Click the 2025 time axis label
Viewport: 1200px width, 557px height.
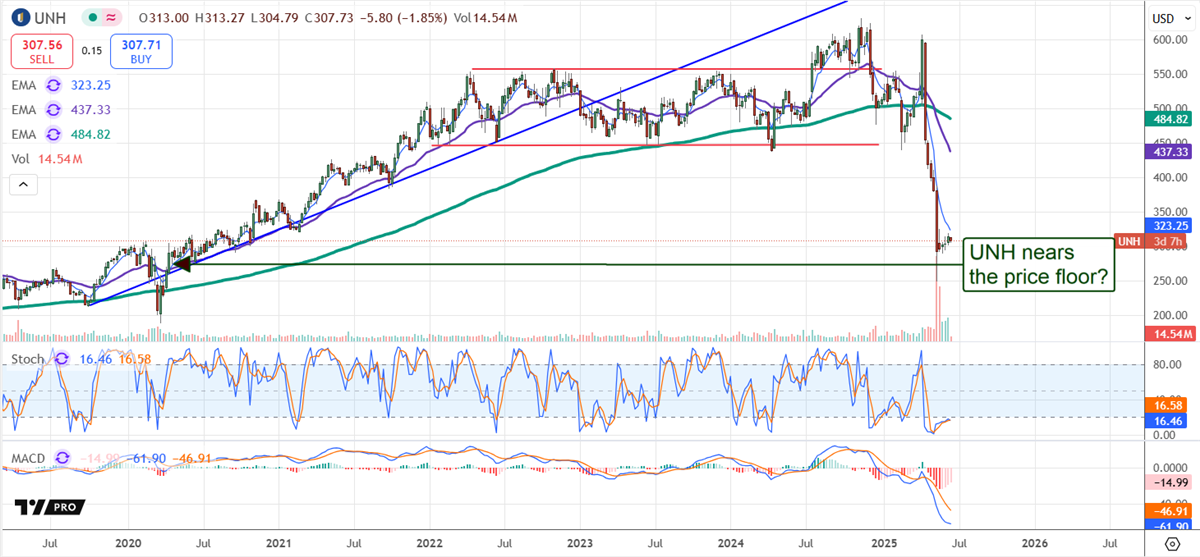click(884, 544)
